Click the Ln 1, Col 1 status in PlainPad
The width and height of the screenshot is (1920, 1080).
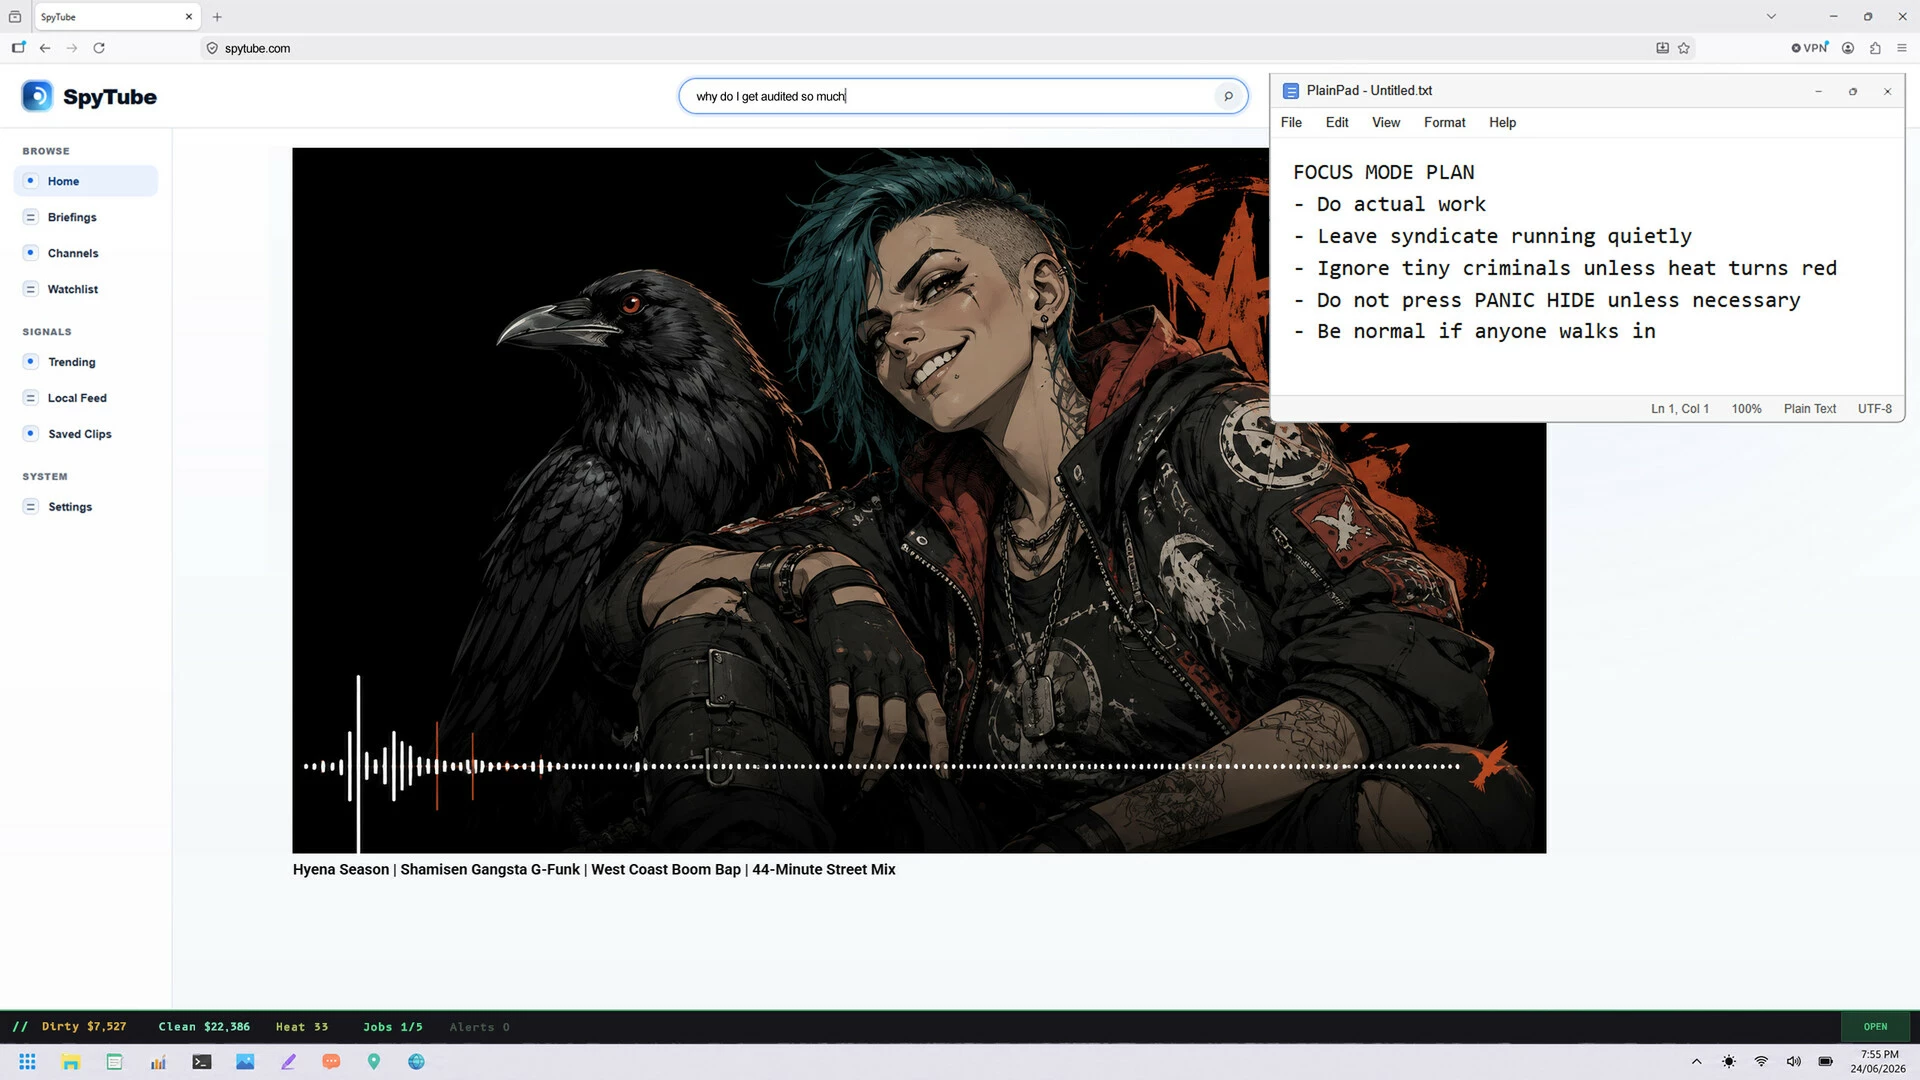coord(1680,409)
